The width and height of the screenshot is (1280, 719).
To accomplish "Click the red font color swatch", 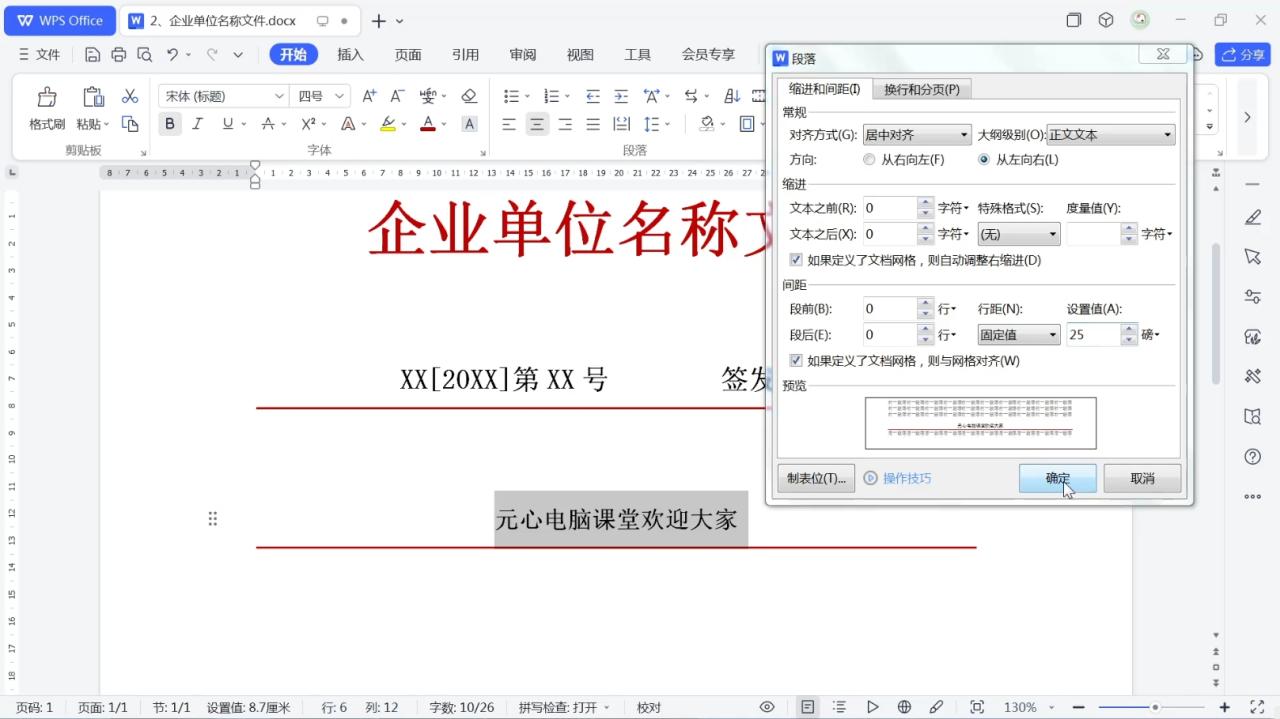I will click(428, 124).
